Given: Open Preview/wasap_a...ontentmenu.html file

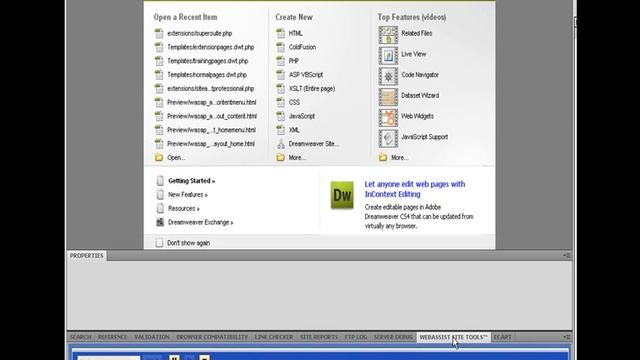Looking at the screenshot, I should (x=211, y=102).
